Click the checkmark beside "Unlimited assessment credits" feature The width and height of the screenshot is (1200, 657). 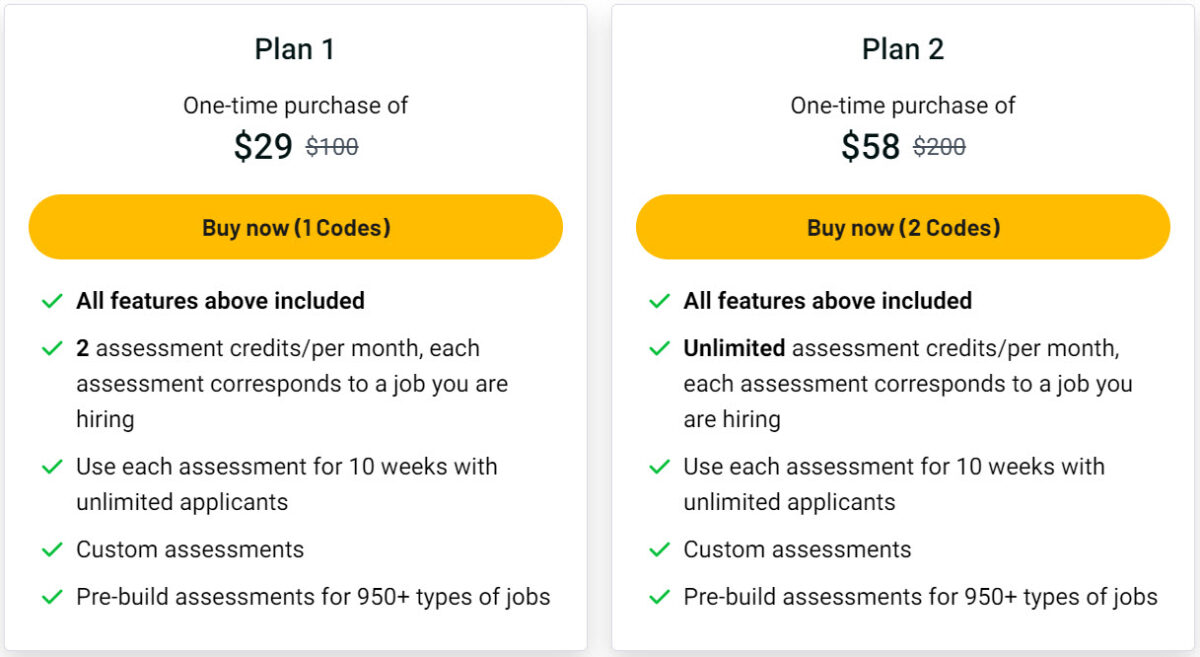click(x=659, y=348)
